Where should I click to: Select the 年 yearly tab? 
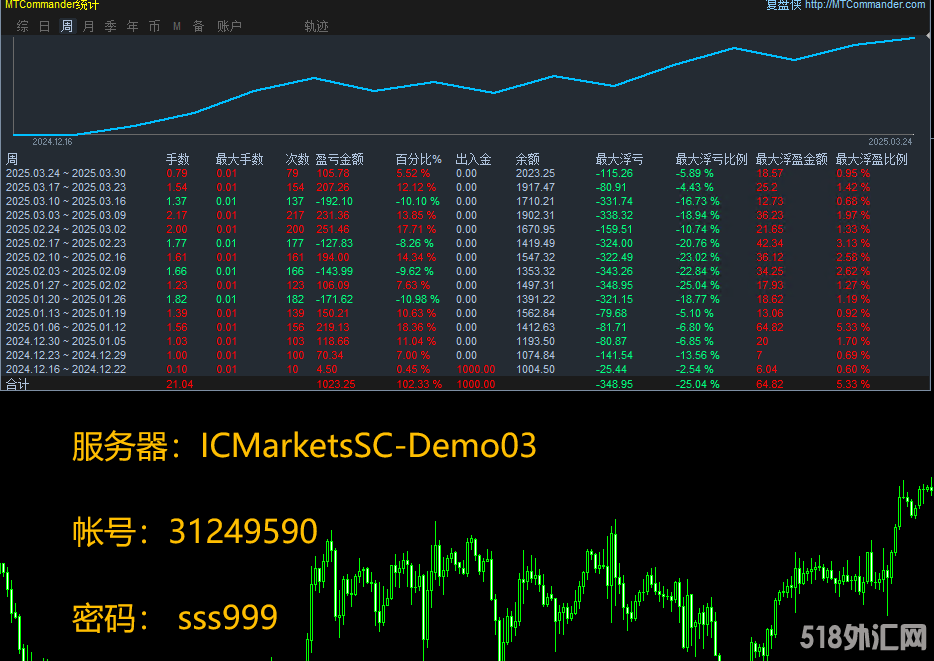[133, 26]
